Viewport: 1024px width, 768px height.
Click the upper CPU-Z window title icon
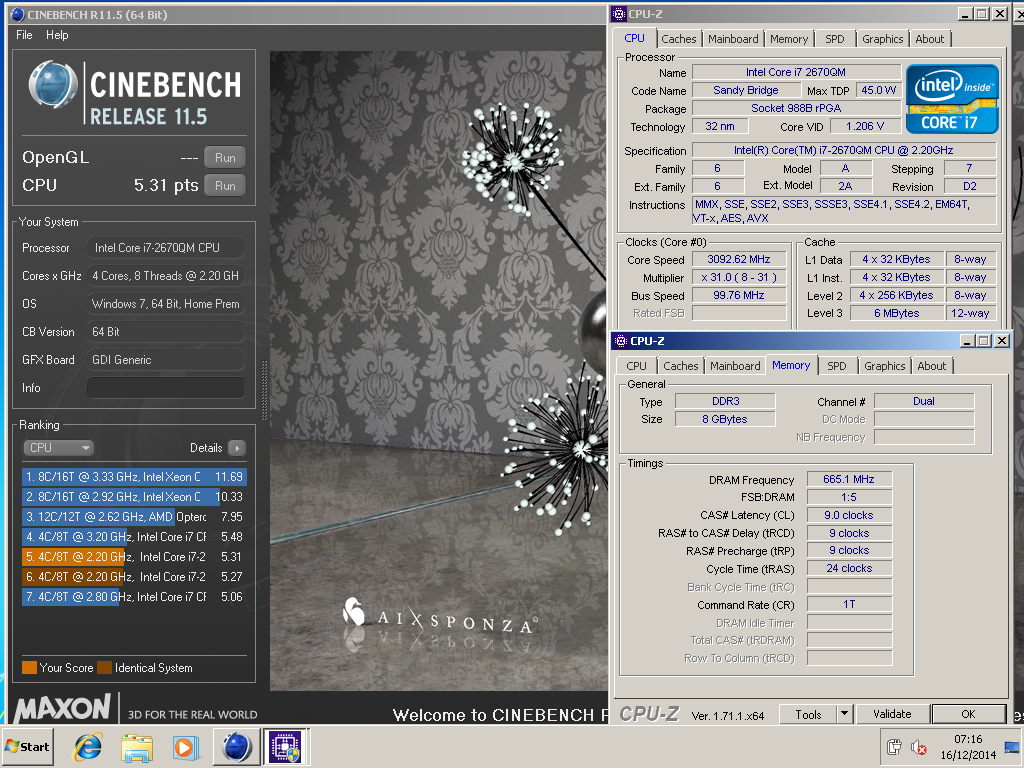pos(619,14)
